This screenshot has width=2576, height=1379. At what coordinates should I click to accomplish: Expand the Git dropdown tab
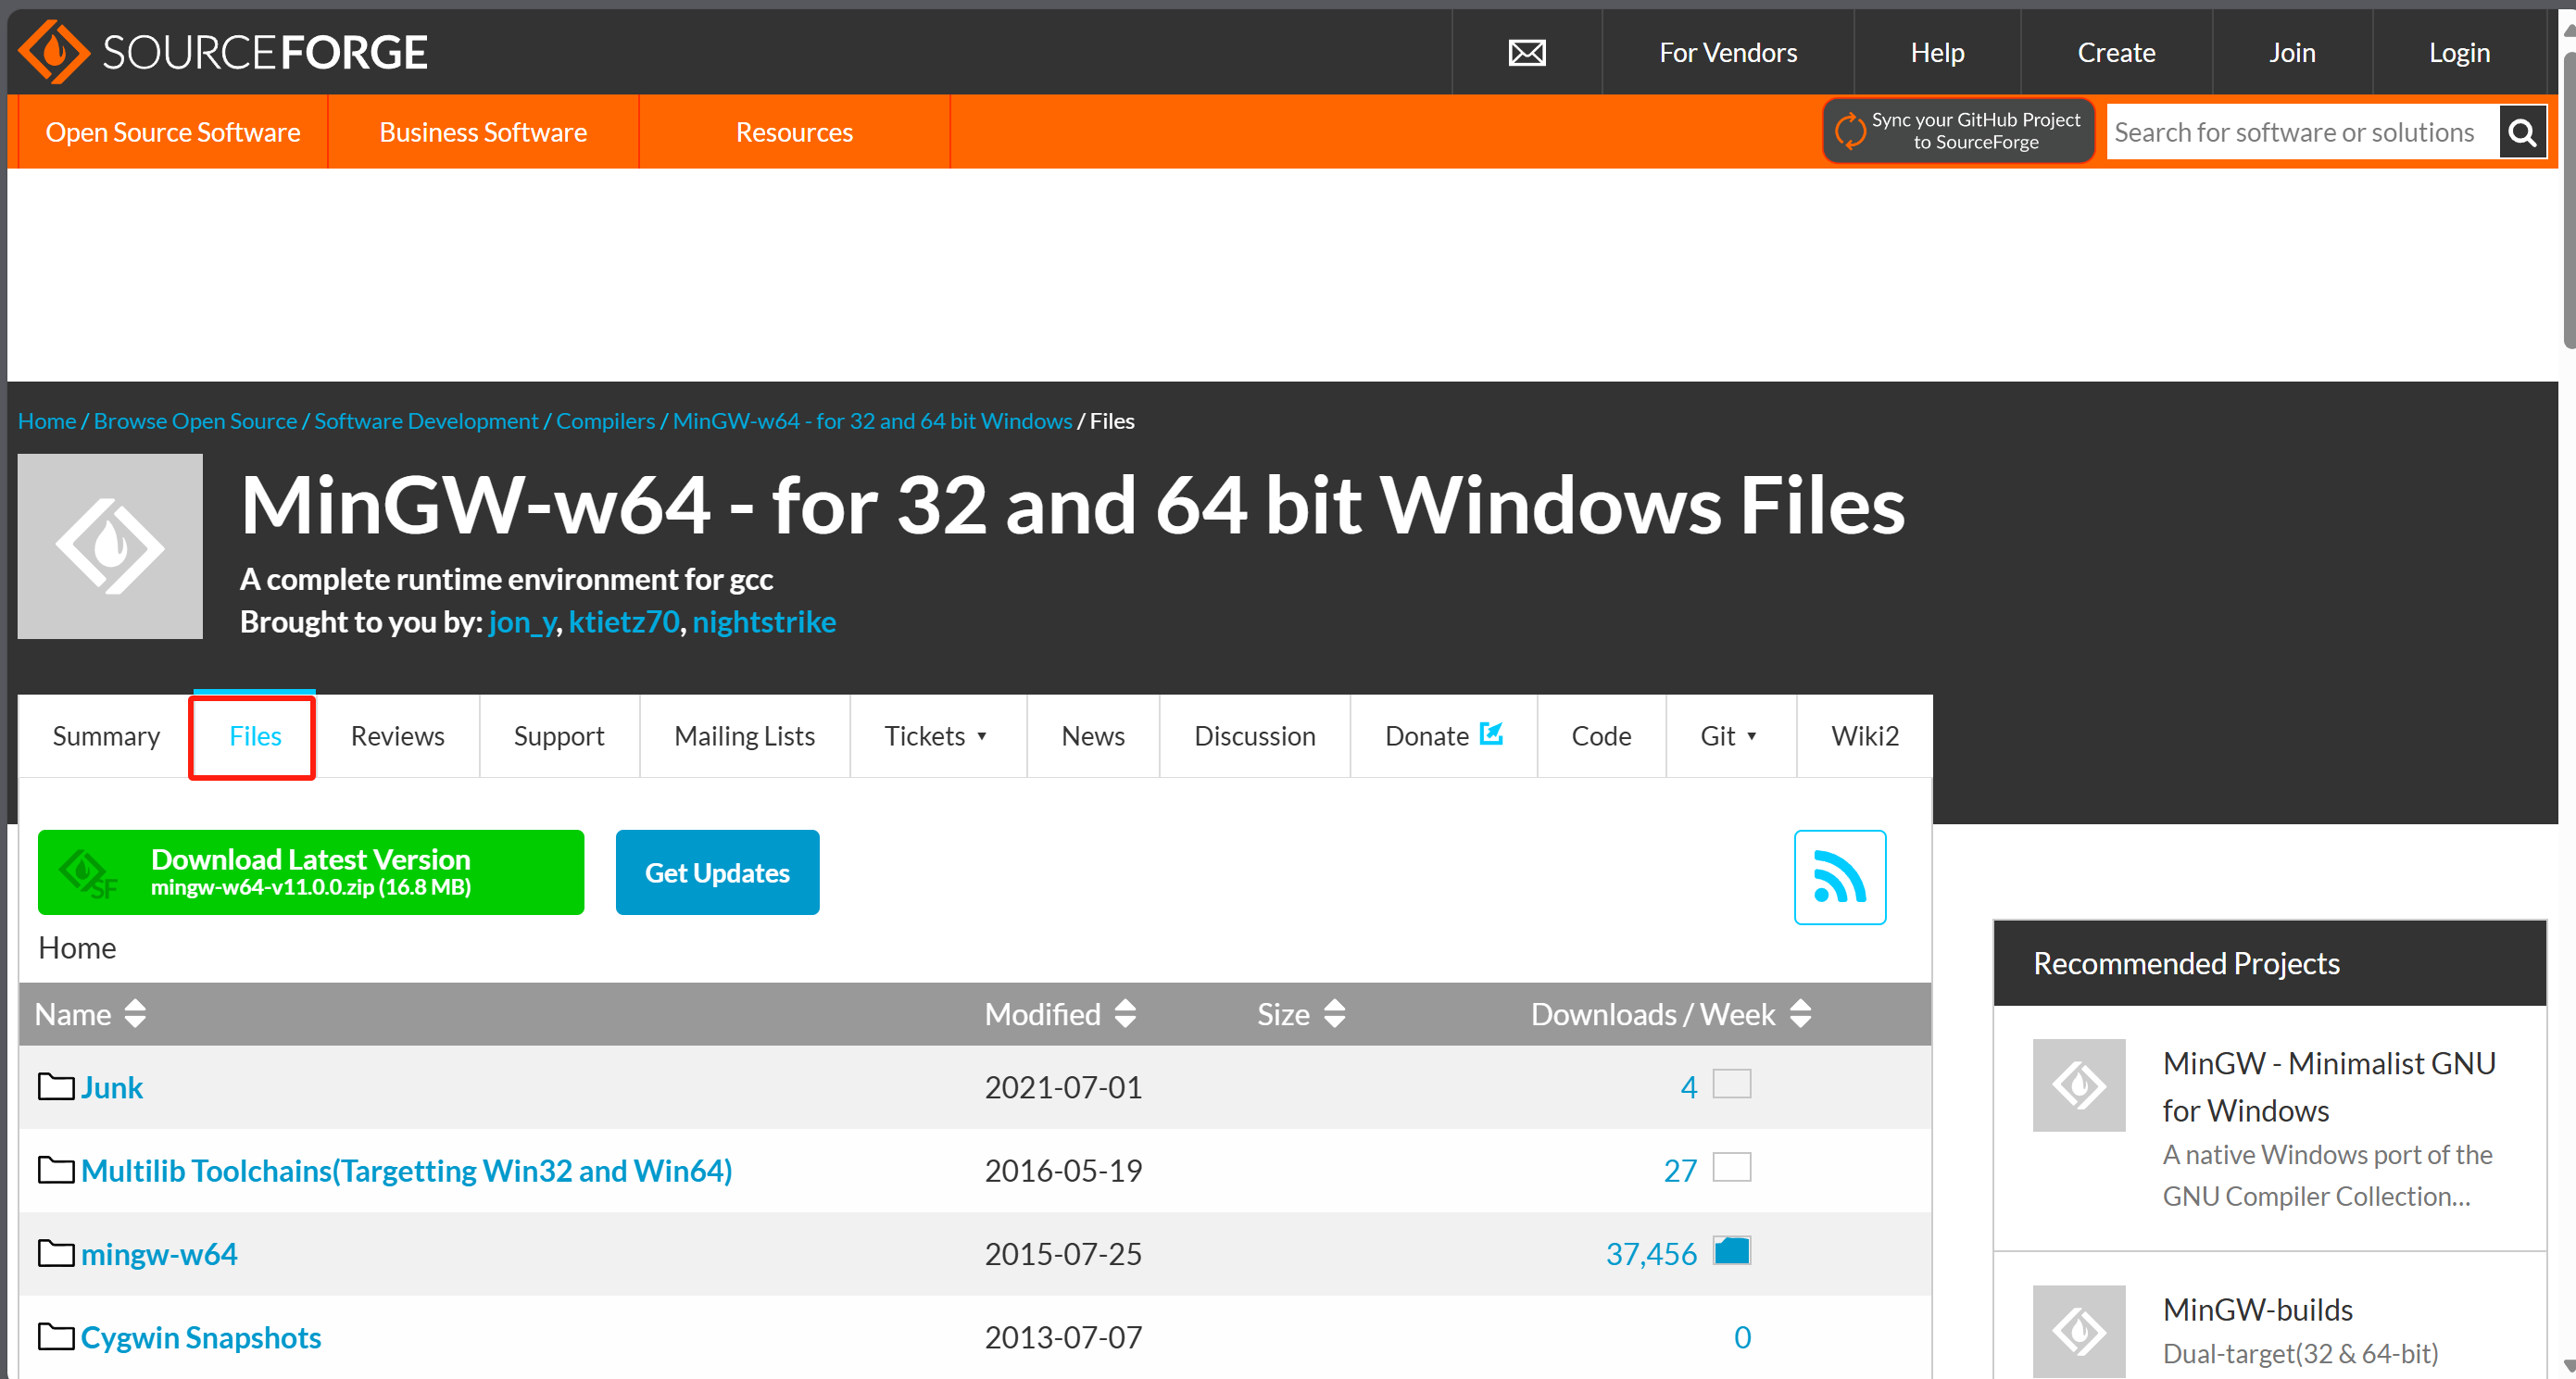click(1730, 735)
